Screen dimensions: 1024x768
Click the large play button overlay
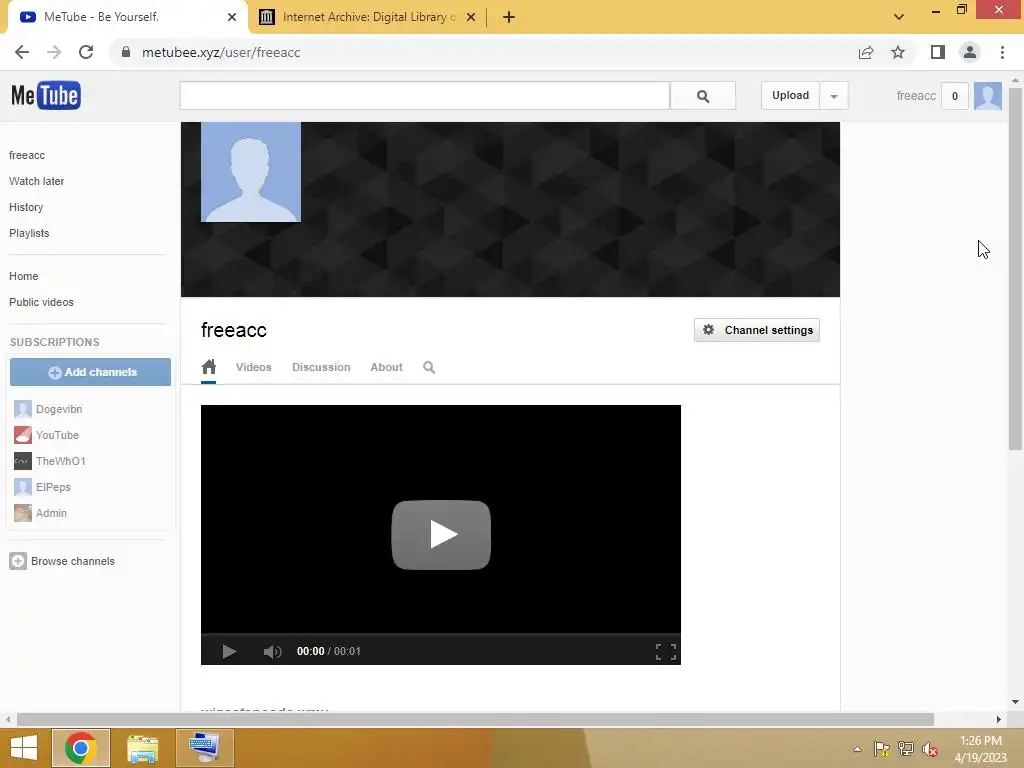[441, 535]
